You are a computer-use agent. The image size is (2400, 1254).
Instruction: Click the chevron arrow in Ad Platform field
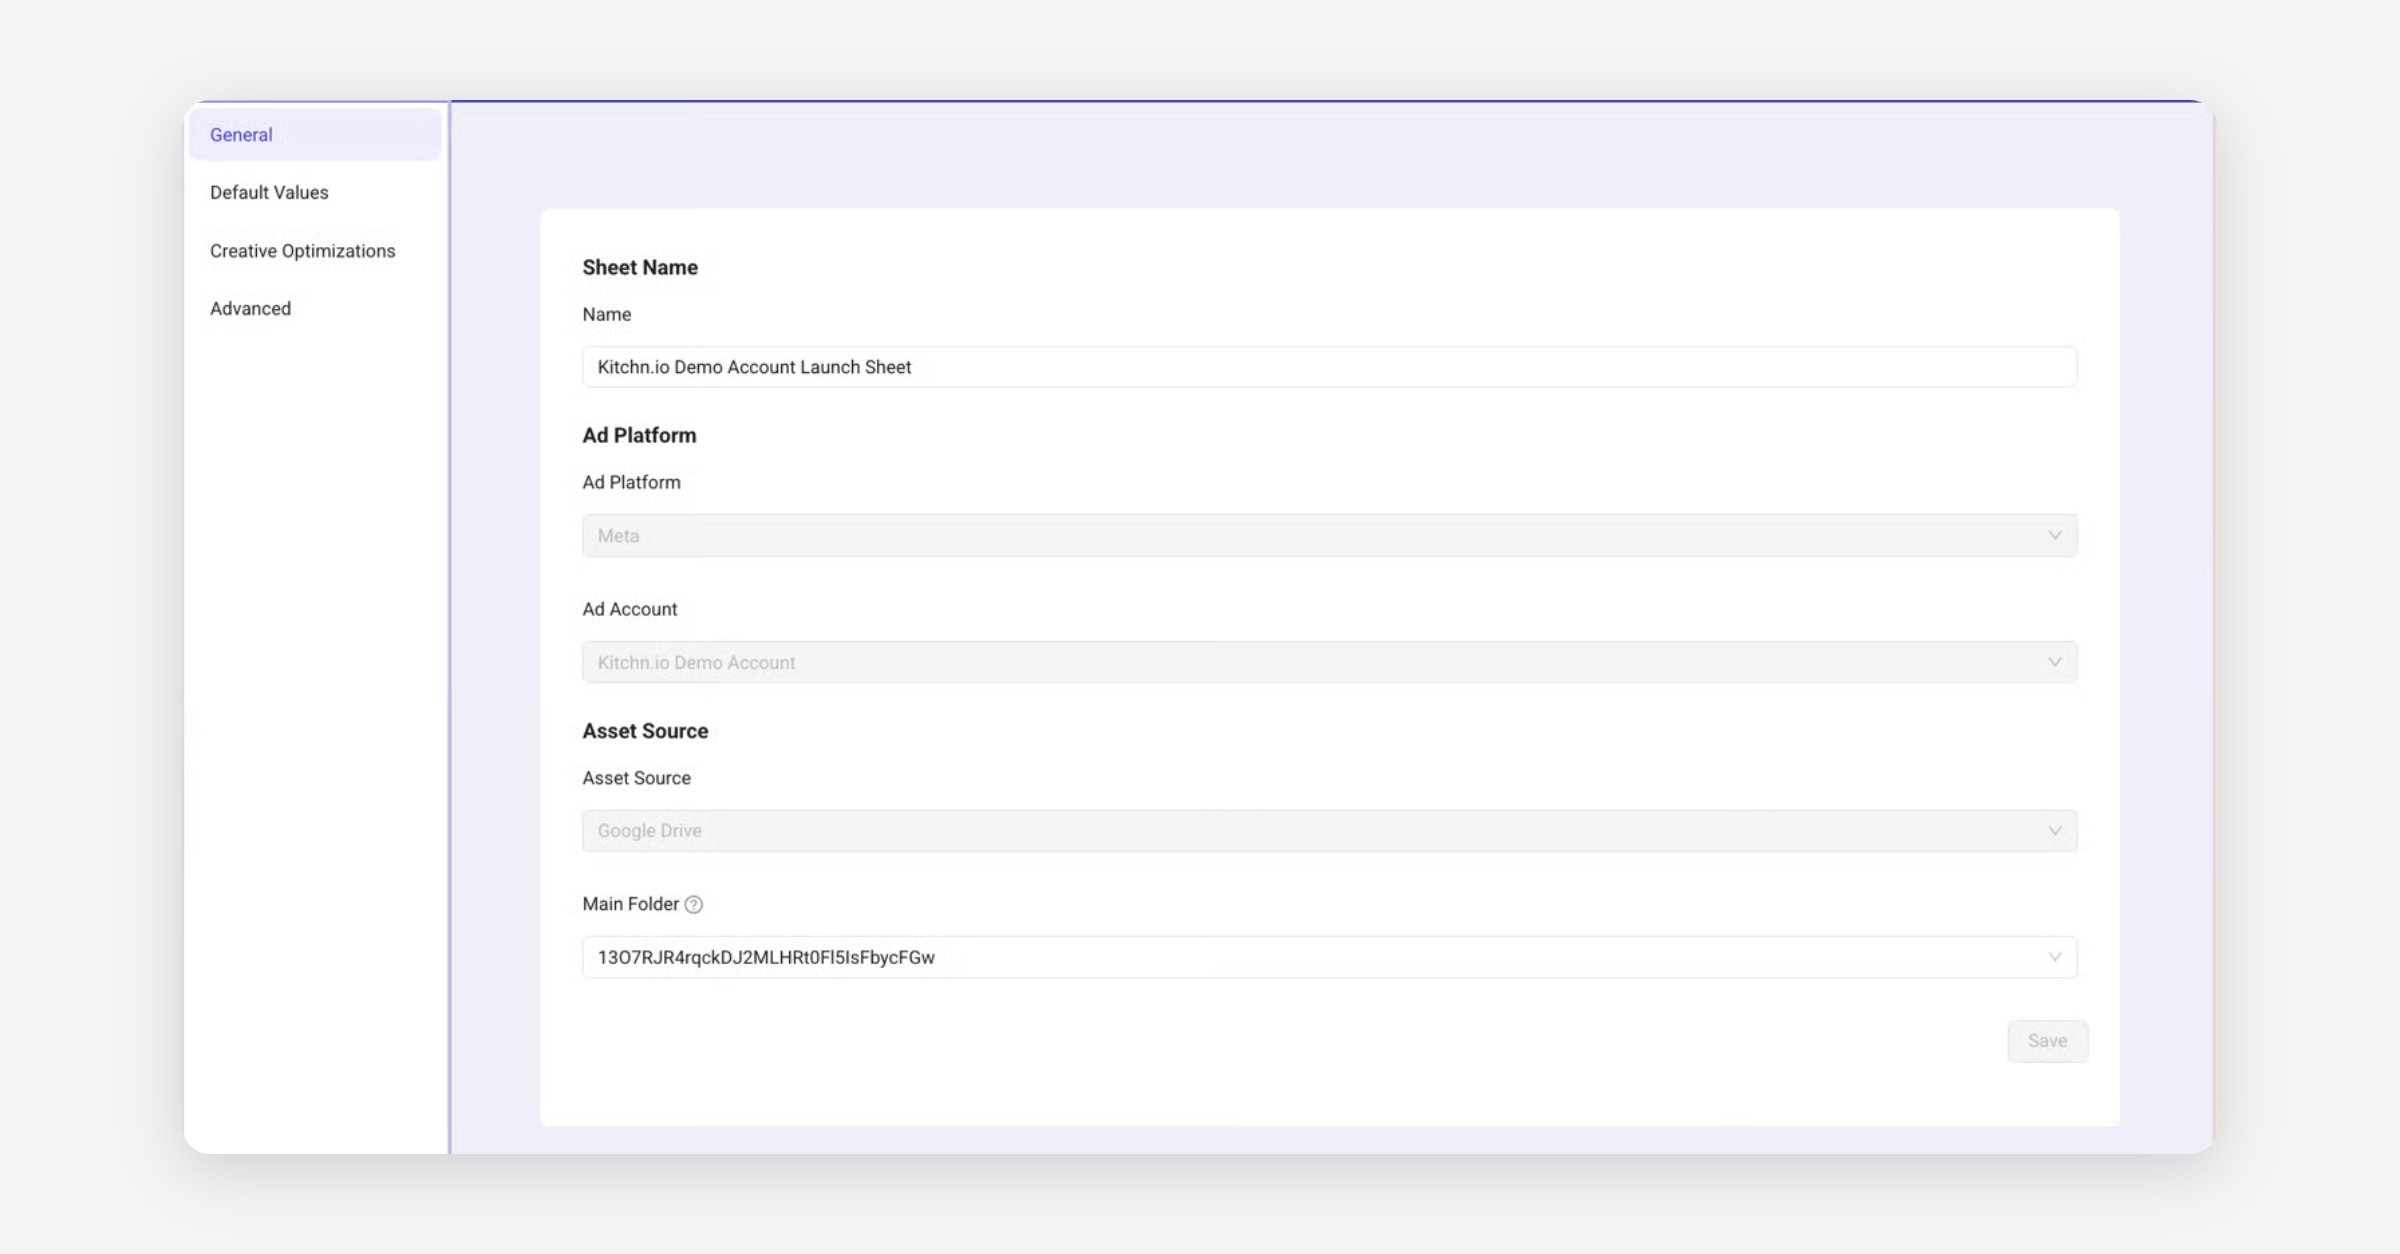click(x=2054, y=536)
